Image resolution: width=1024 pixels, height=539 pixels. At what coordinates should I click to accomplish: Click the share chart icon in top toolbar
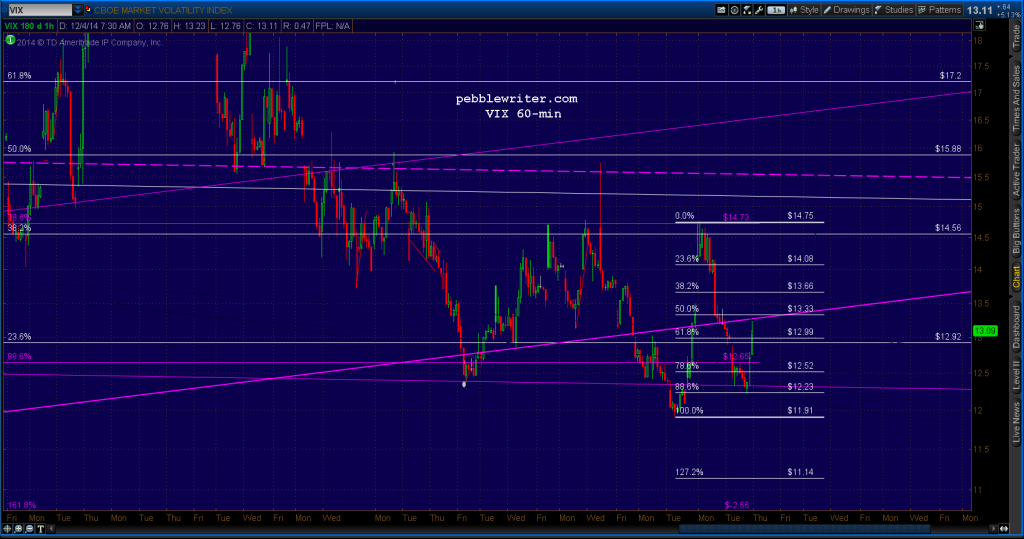click(x=721, y=10)
